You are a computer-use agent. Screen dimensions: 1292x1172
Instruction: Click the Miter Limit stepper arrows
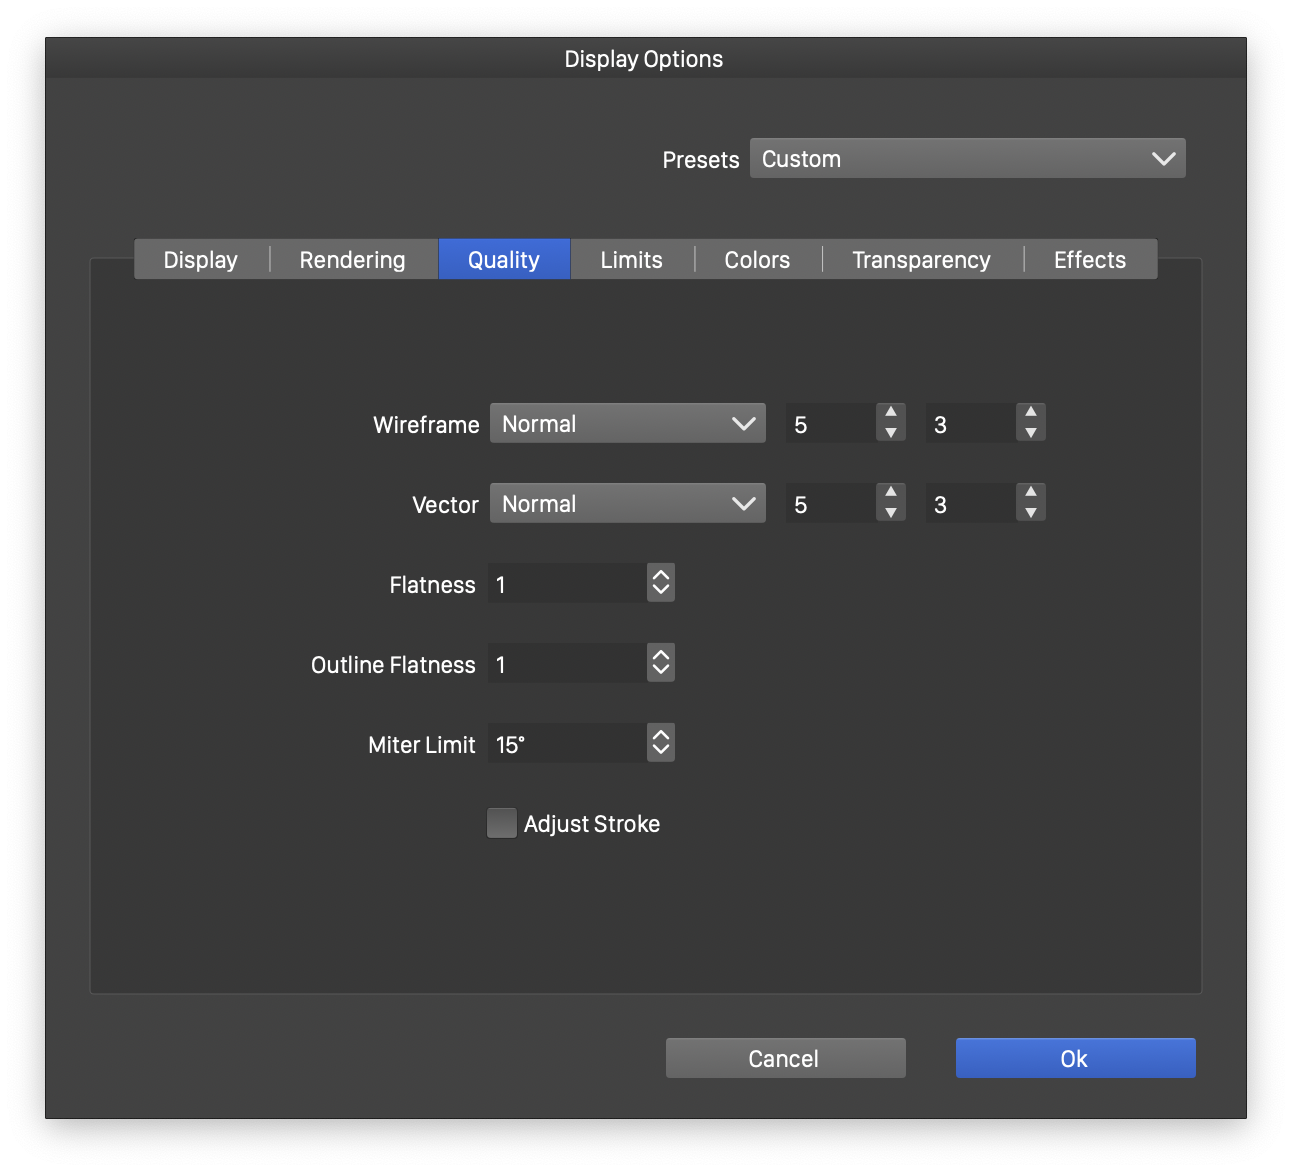click(660, 743)
